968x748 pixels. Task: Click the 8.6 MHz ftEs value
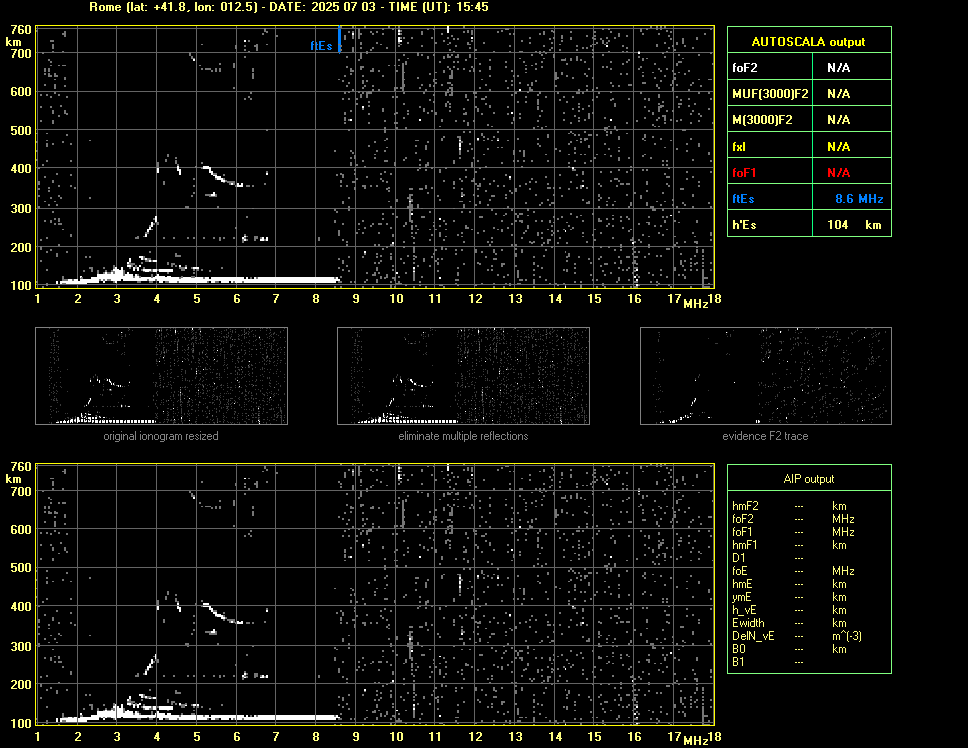(859, 199)
